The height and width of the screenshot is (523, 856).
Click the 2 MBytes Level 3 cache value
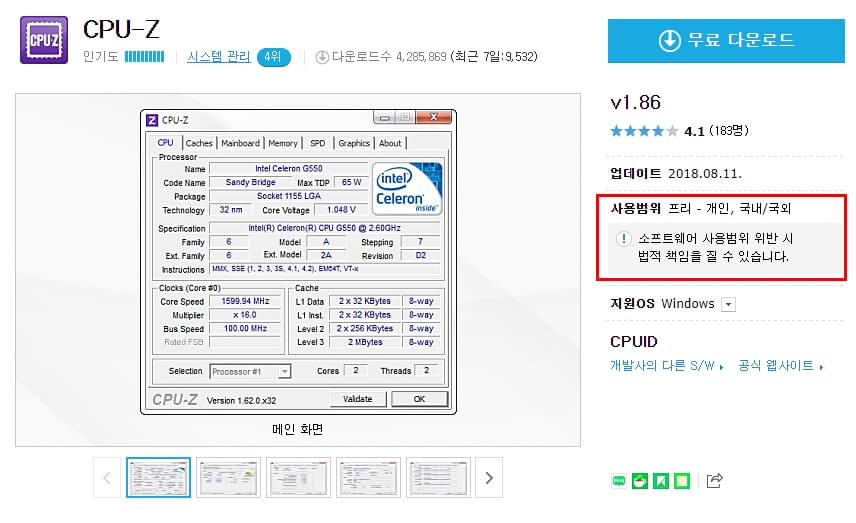coord(365,342)
